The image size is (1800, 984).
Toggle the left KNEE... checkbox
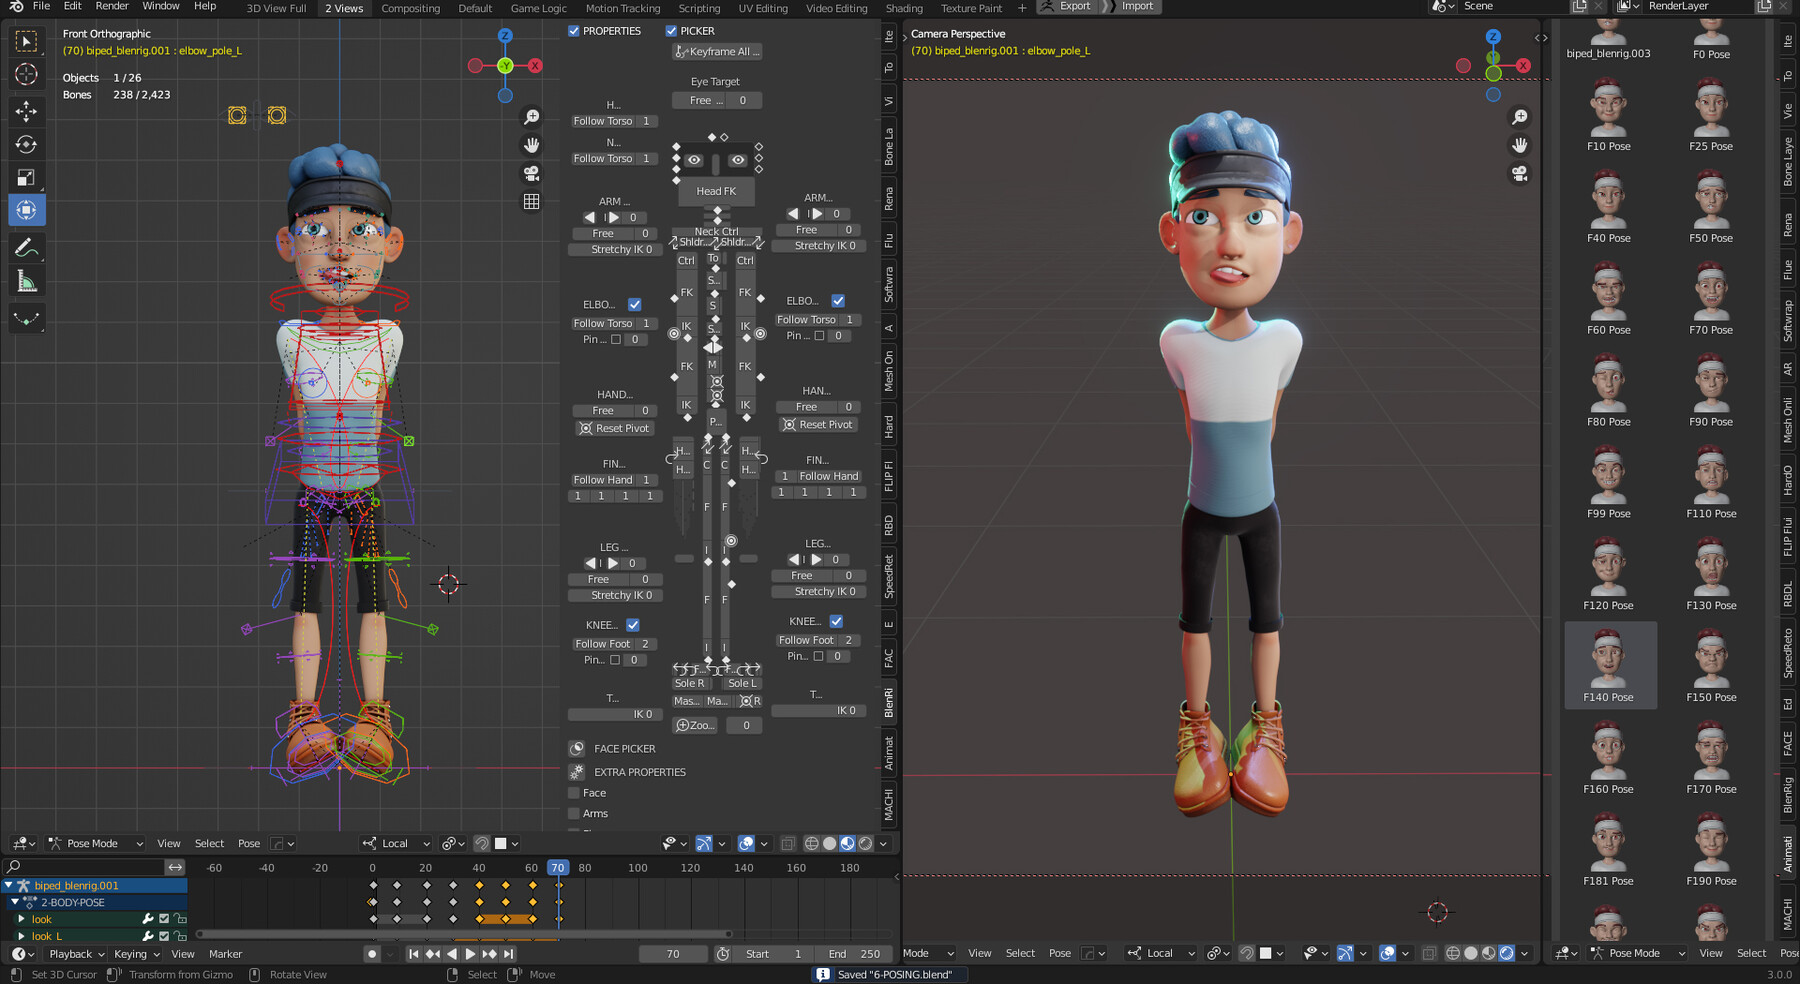point(633,625)
